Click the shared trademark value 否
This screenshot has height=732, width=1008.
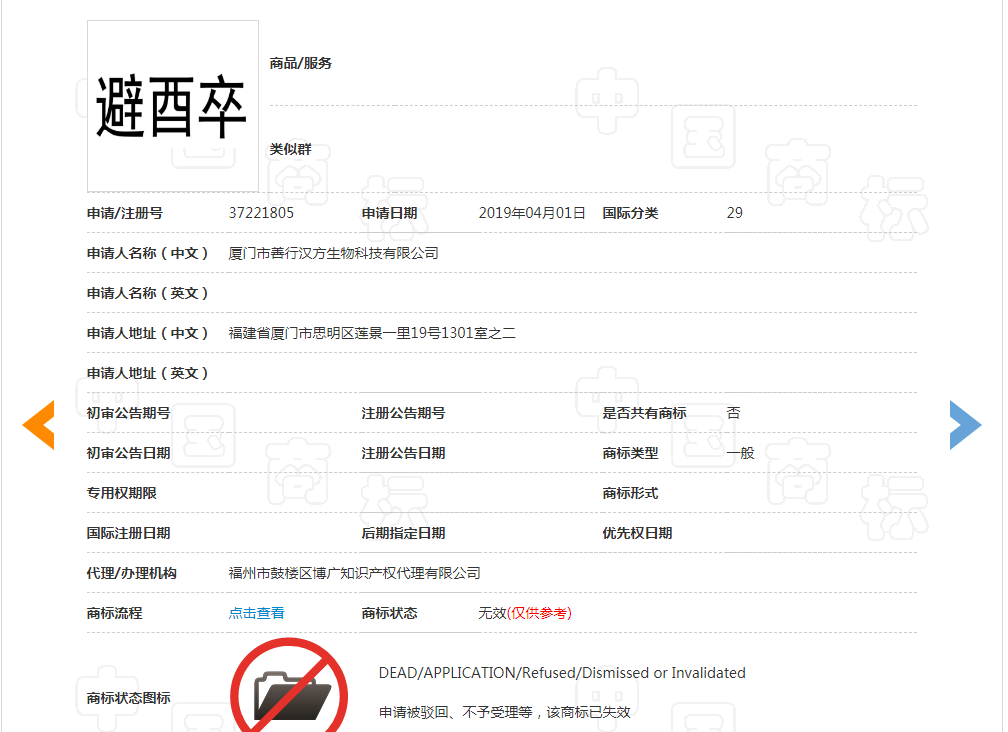(733, 413)
